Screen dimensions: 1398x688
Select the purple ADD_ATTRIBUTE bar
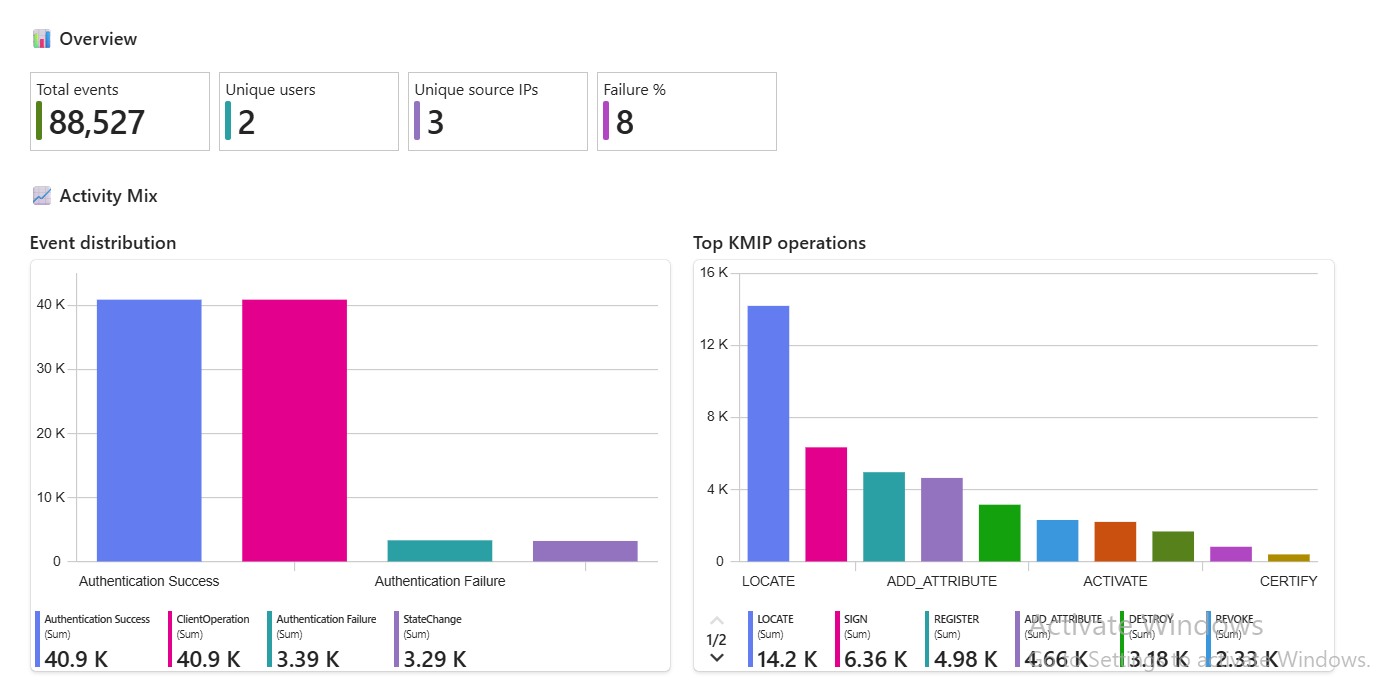tap(942, 519)
